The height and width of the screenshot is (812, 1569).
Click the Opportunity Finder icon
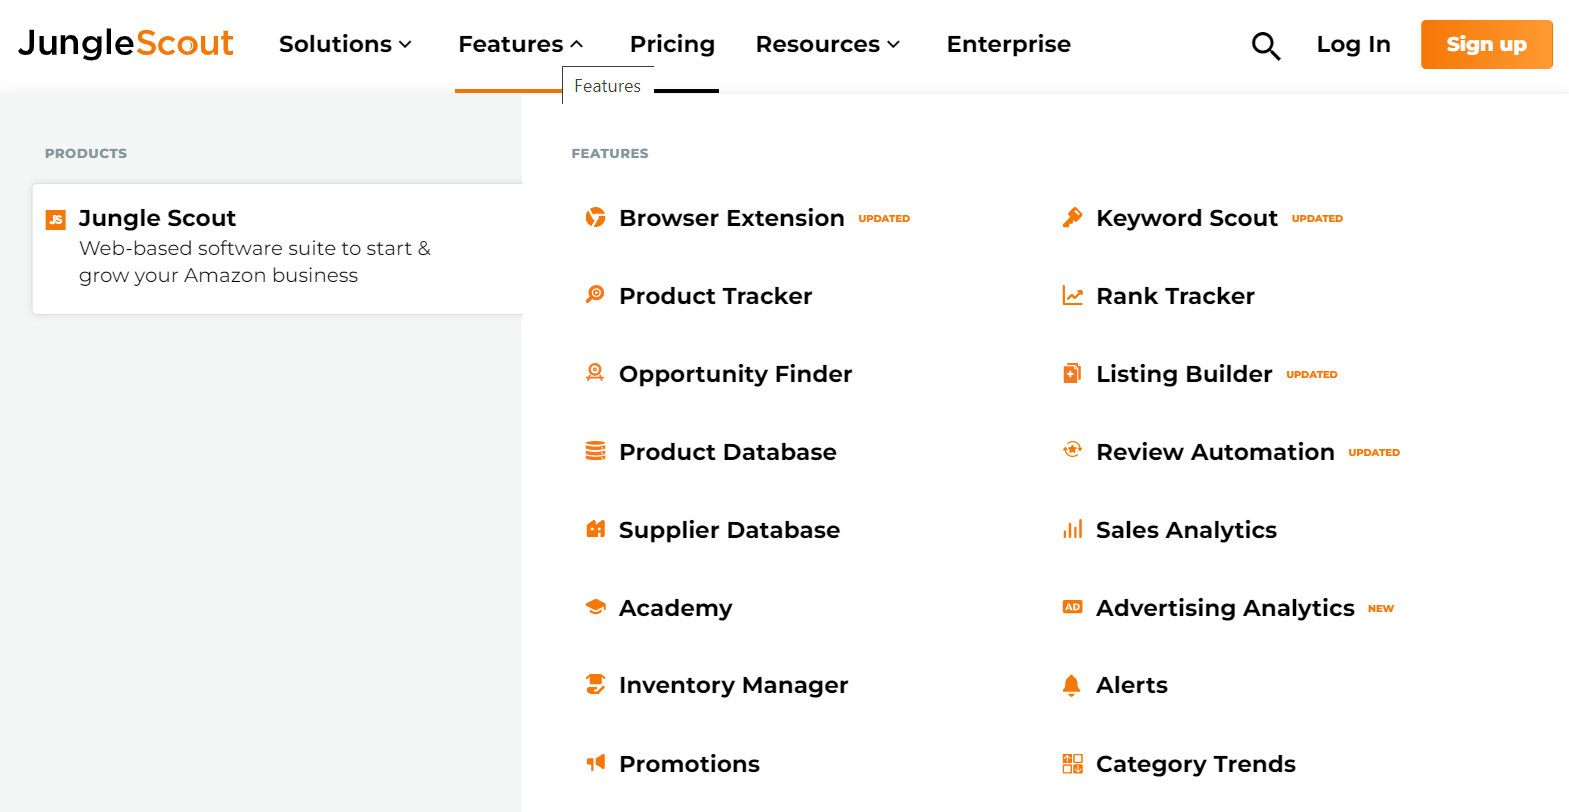point(595,372)
